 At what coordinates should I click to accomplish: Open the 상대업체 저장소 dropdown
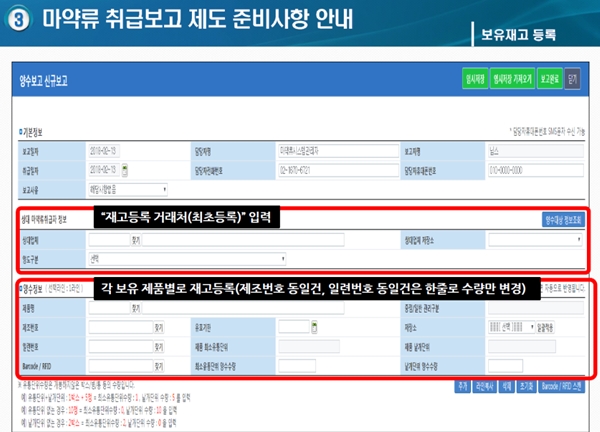click(x=534, y=240)
